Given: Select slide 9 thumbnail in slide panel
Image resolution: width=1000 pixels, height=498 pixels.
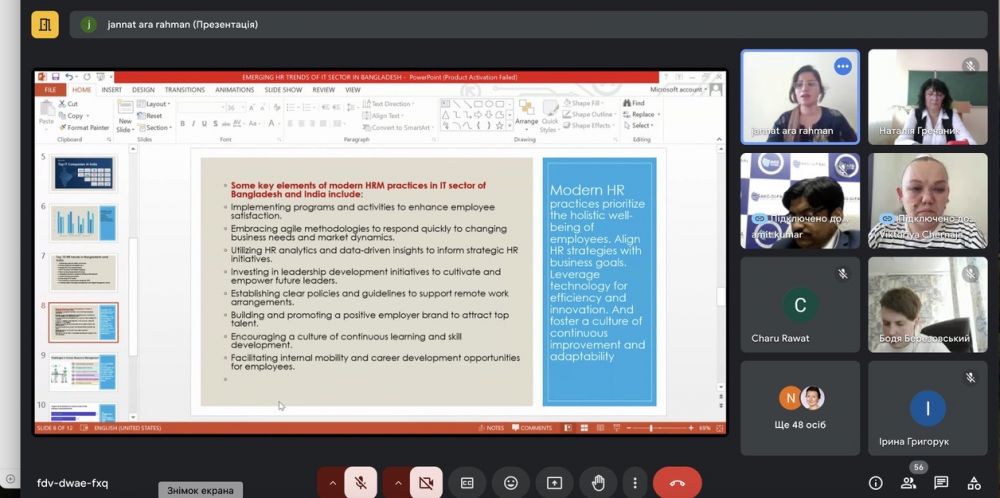Looking at the screenshot, I should [84, 372].
